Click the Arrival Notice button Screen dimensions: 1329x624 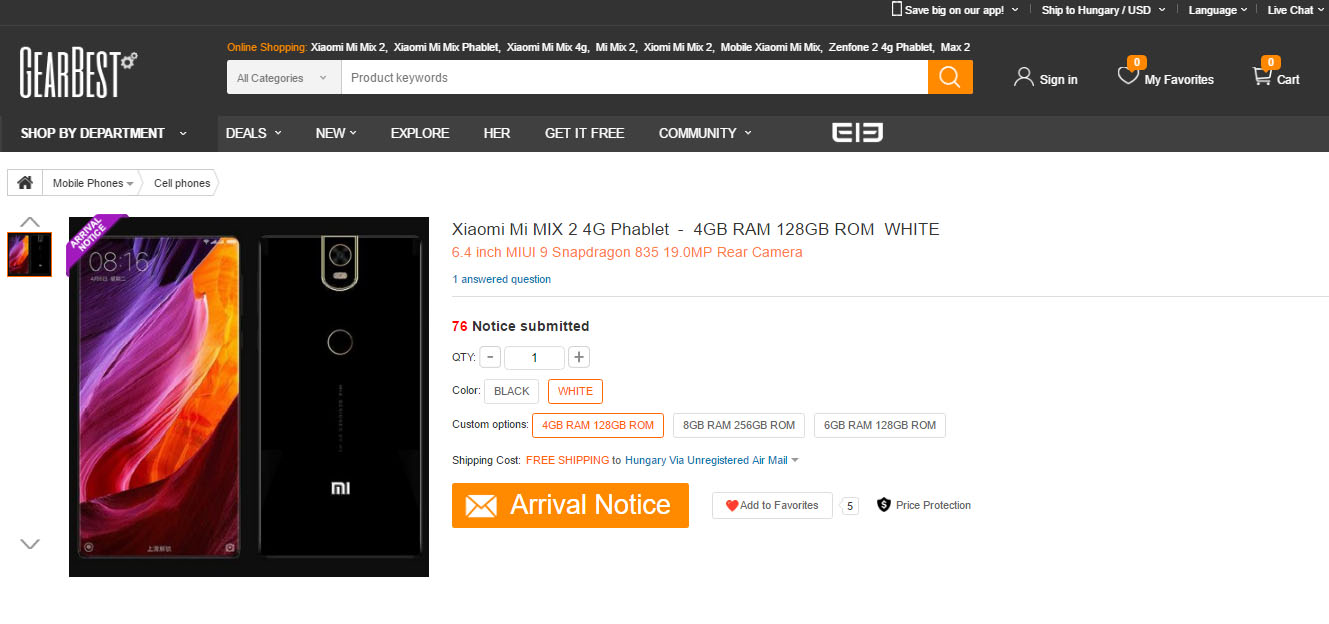570,505
